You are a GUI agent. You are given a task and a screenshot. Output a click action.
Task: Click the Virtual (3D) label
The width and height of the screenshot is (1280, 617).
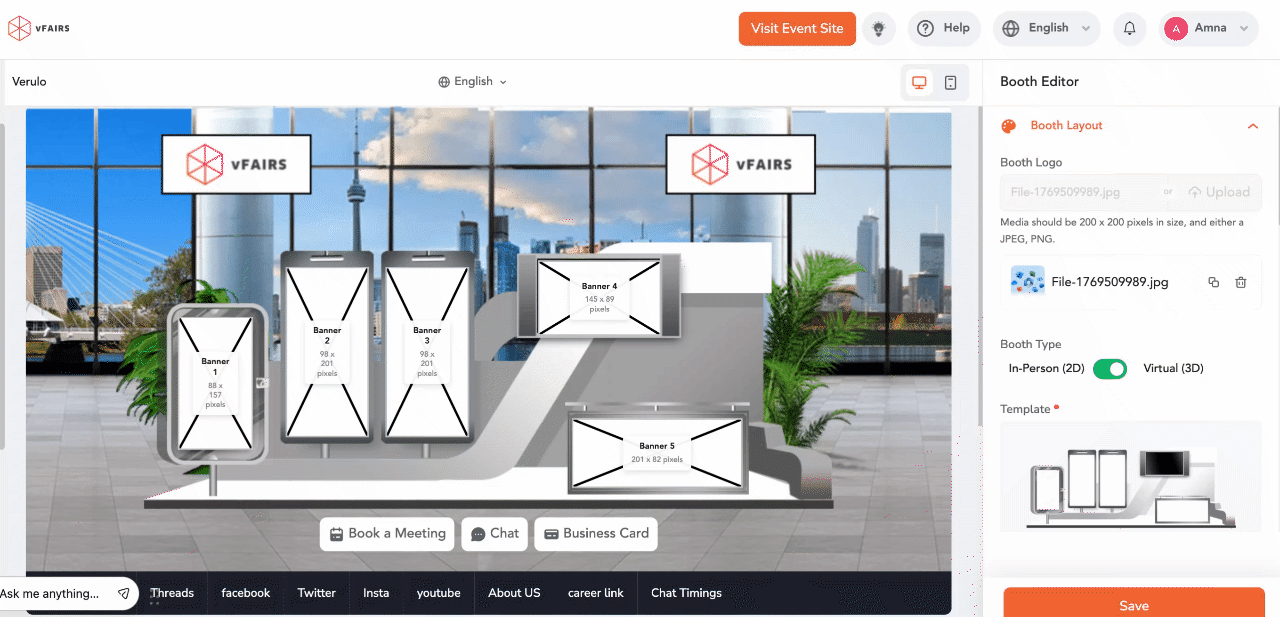coord(1173,369)
